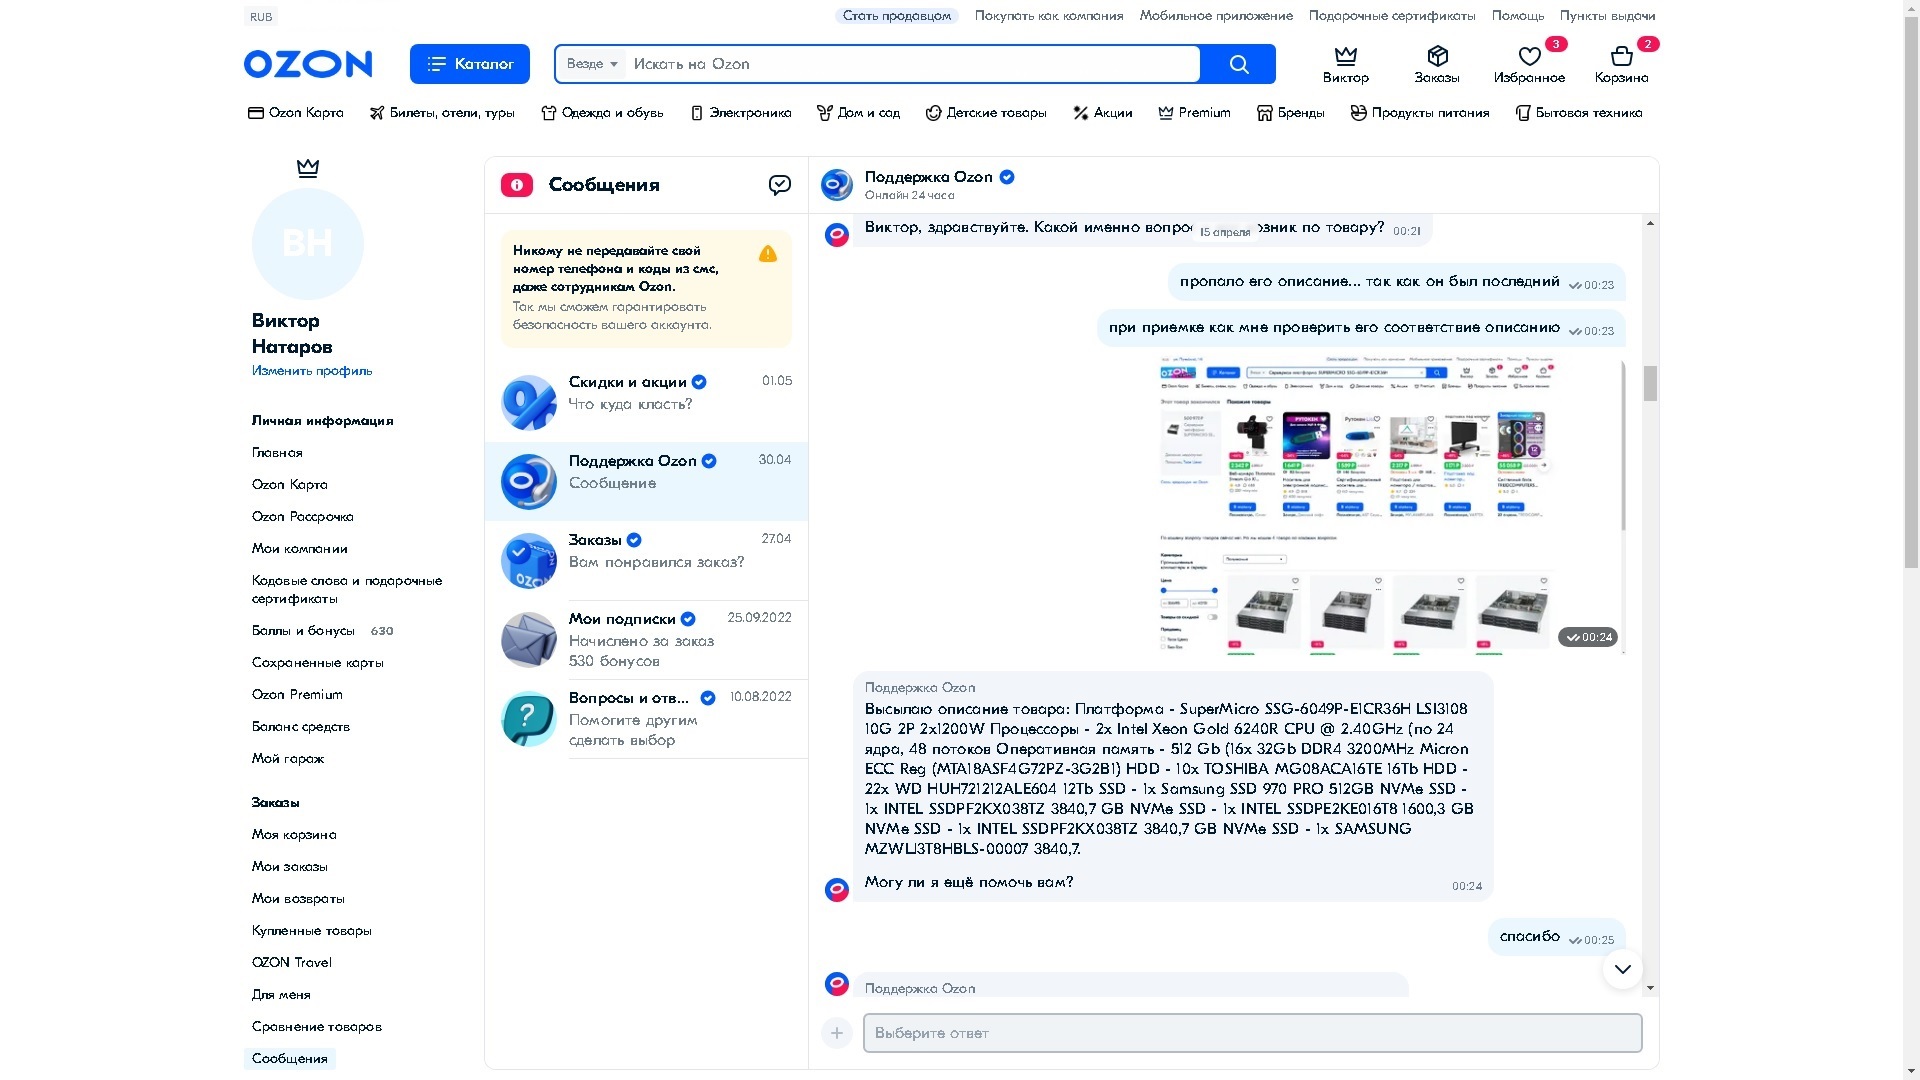This screenshot has height=1080, width=1920.
Task: Click the plus attachment button
Action: point(837,1033)
